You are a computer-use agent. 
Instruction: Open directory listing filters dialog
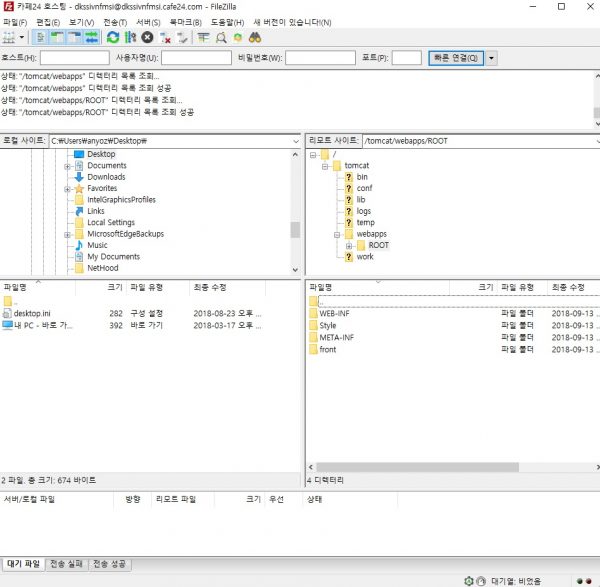(x=203, y=38)
